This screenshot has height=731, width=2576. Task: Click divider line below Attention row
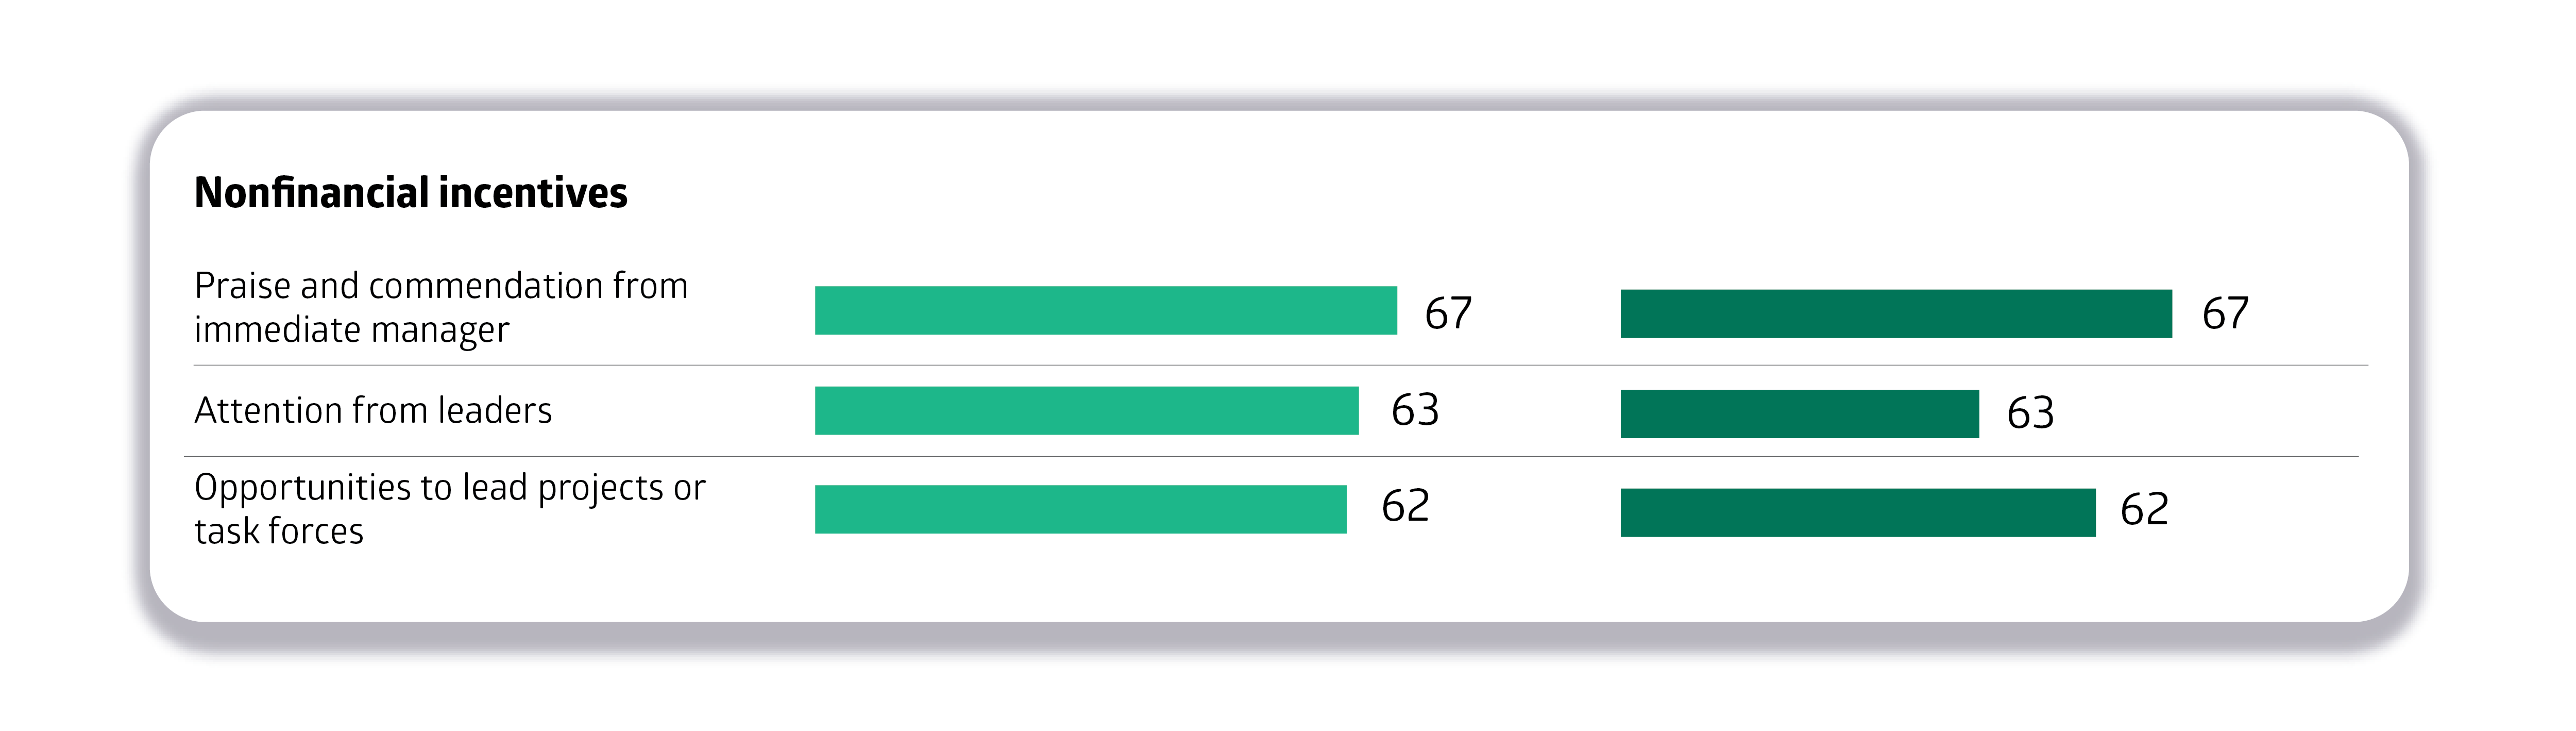(x=1271, y=456)
